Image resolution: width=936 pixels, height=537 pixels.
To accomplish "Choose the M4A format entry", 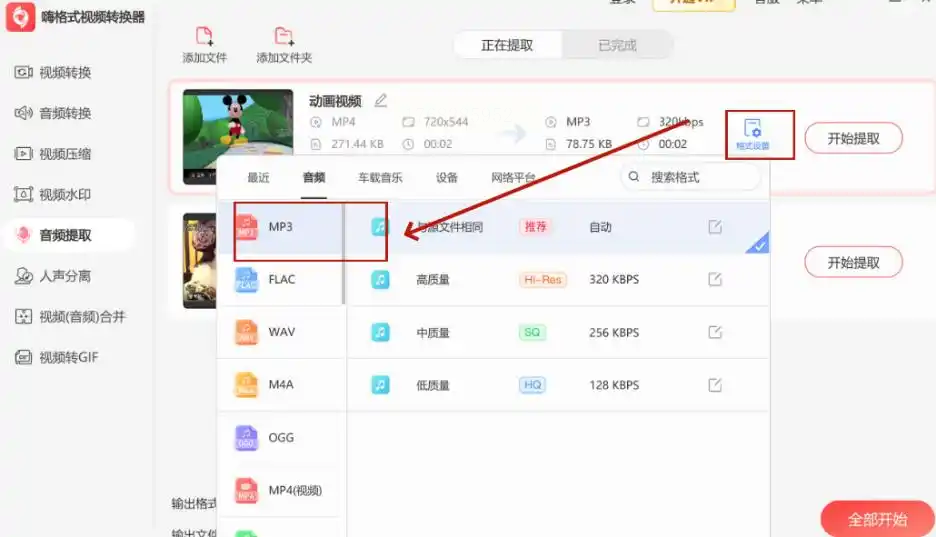I will tap(281, 384).
